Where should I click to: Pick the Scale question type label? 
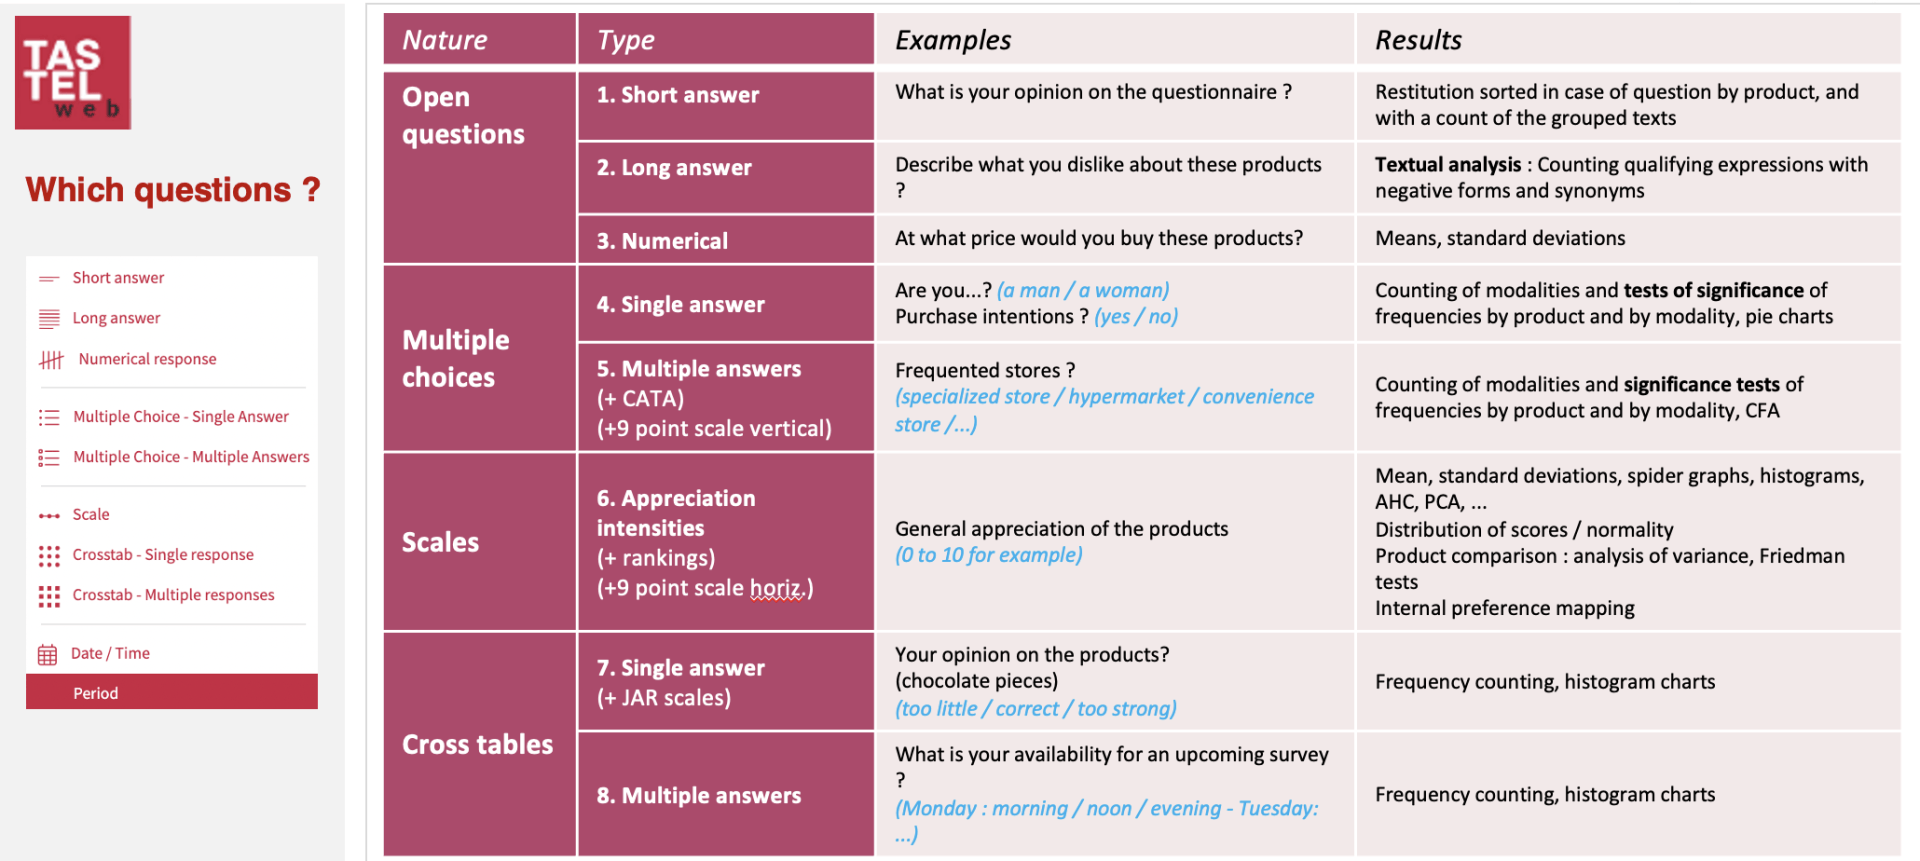(91, 514)
